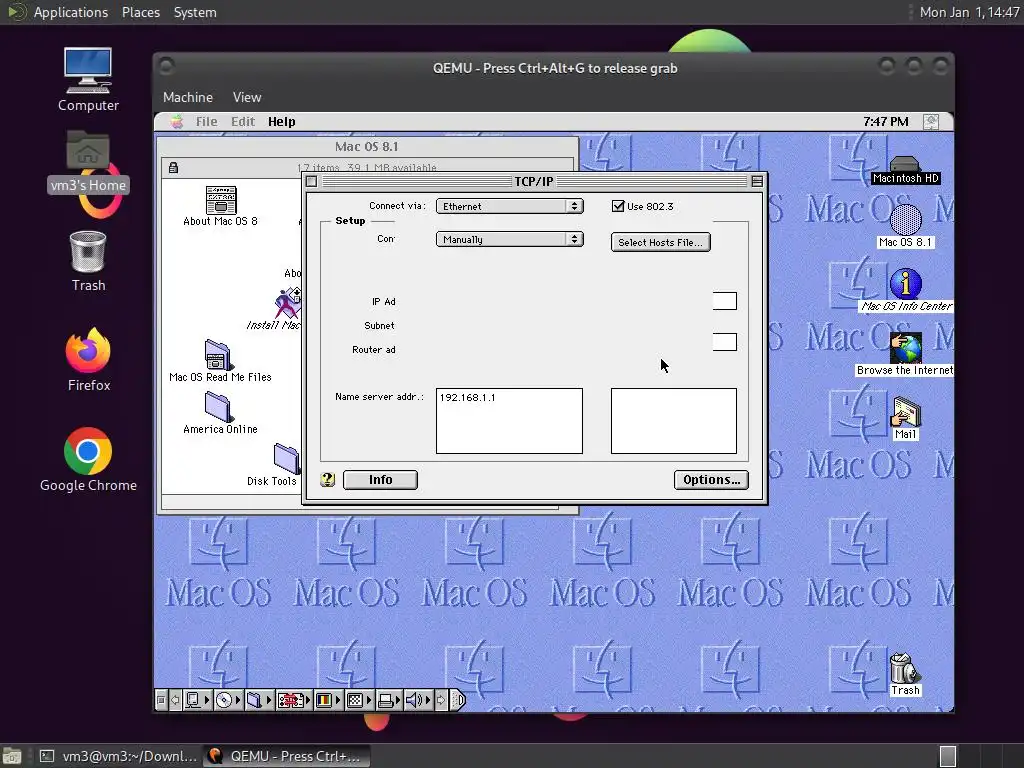Image resolution: width=1024 pixels, height=768 pixels.
Task: Open the CD player Control Strip module
Action: click(227, 700)
